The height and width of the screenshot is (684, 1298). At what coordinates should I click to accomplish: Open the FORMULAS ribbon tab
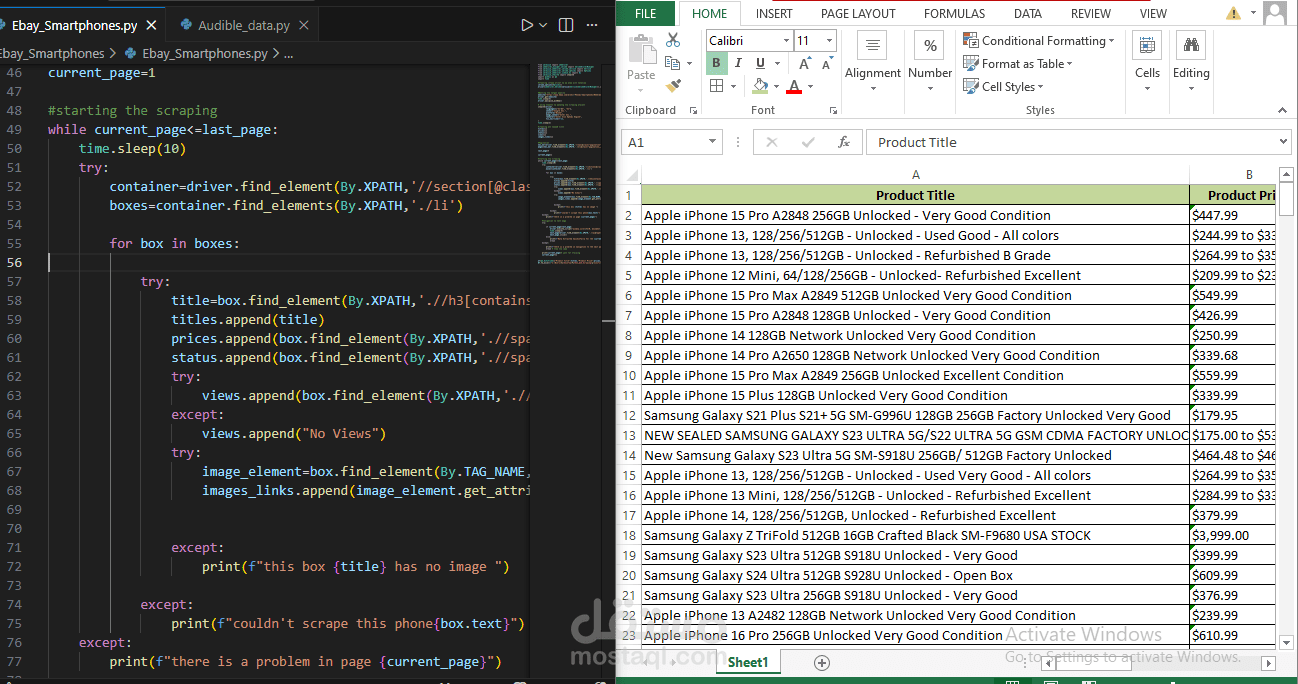coord(953,13)
